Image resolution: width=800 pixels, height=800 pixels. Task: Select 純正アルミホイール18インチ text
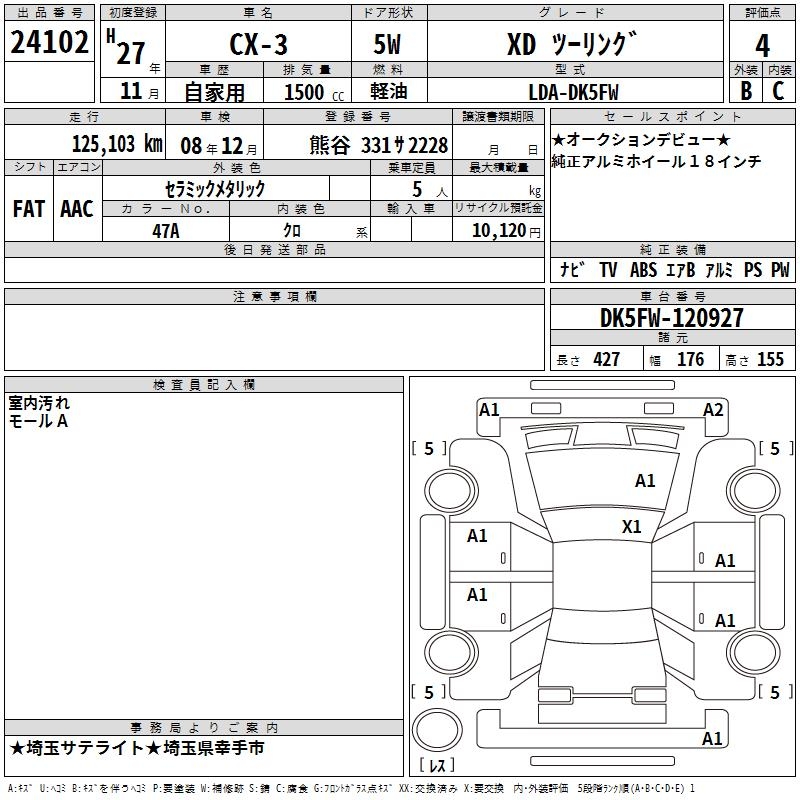coord(656,162)
